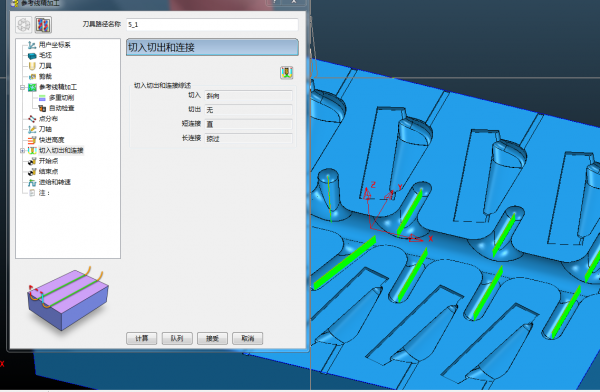Screen dimensions: 600x392
Task: Select 进给和转速 feeds and speeds node
Action: pyautogui.click(x=54, y=182)
